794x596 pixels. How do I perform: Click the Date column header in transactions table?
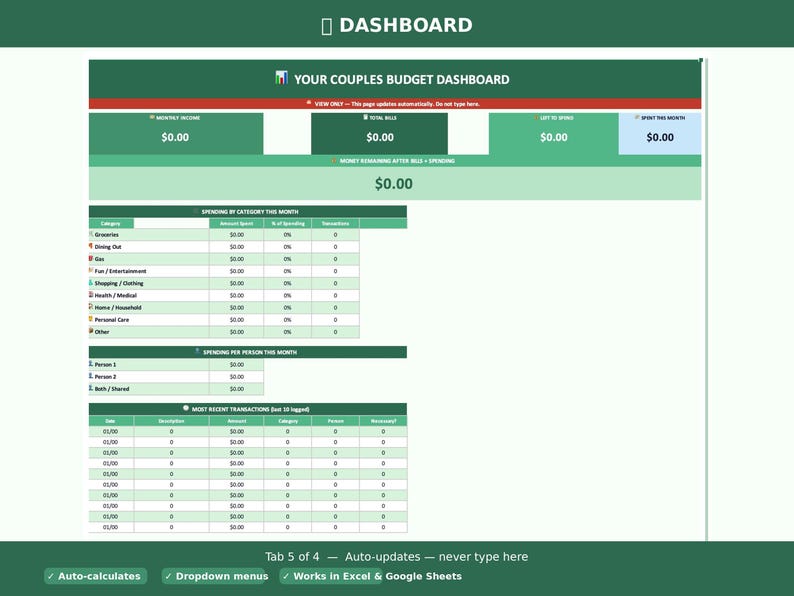[111, 421]
